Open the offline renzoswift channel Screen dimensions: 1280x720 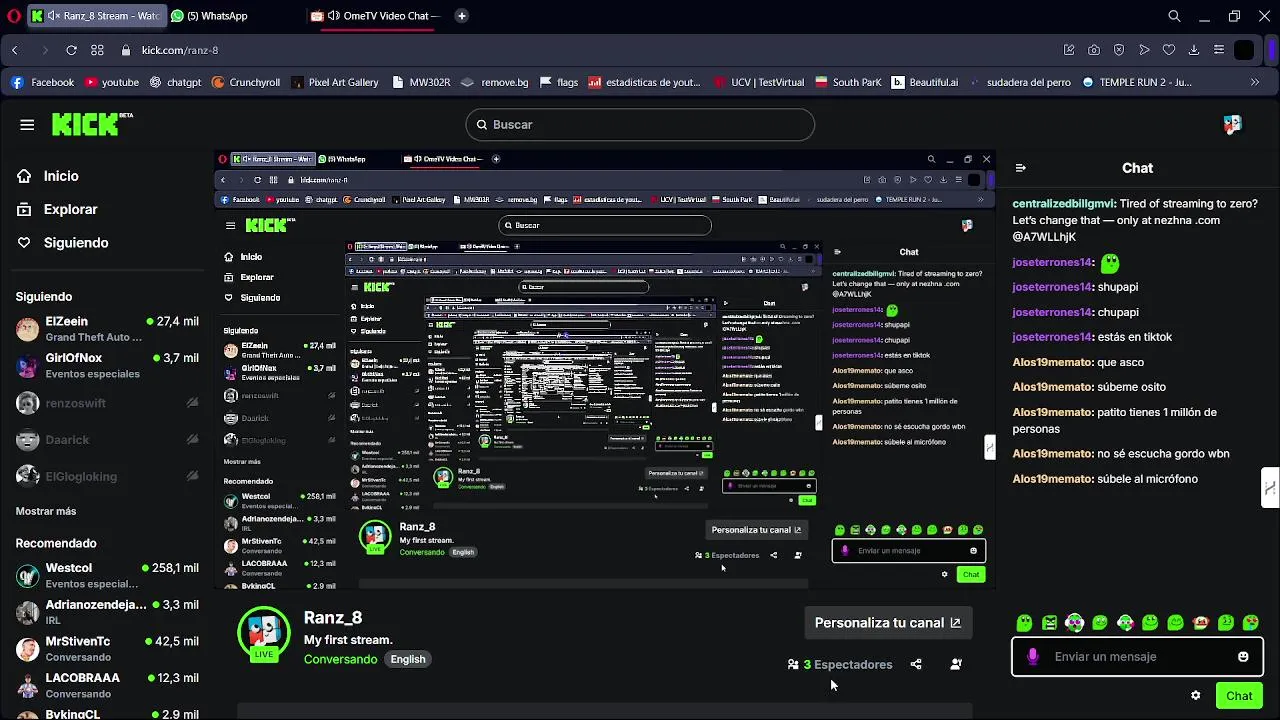(x=107, y=403)
